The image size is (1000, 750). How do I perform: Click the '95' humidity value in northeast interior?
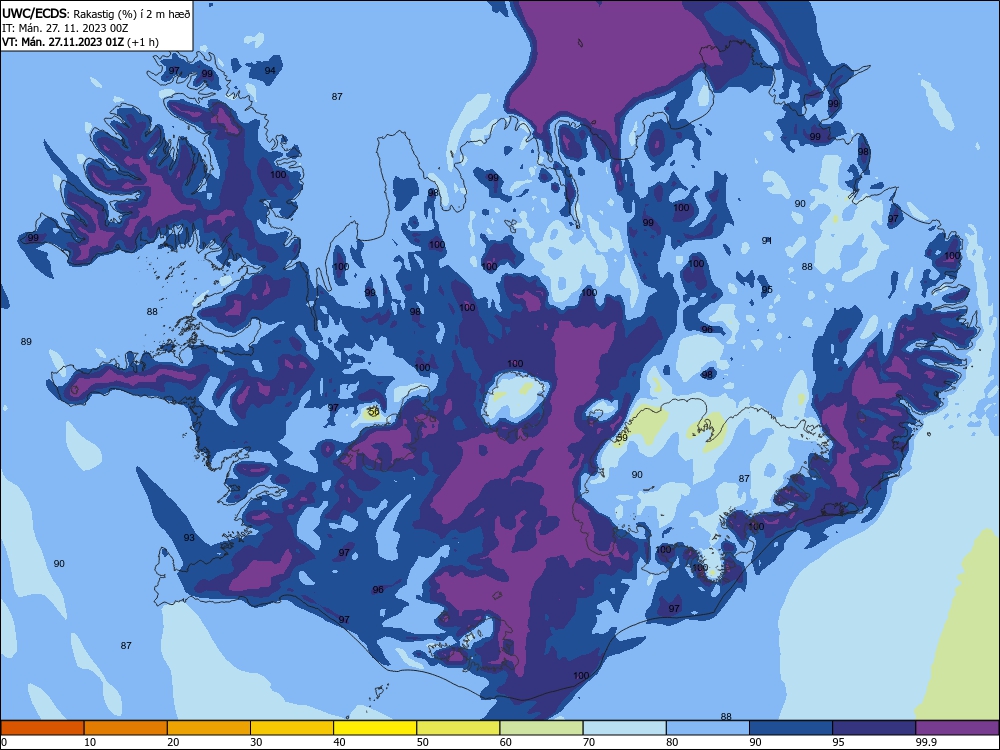click(767, 290)
